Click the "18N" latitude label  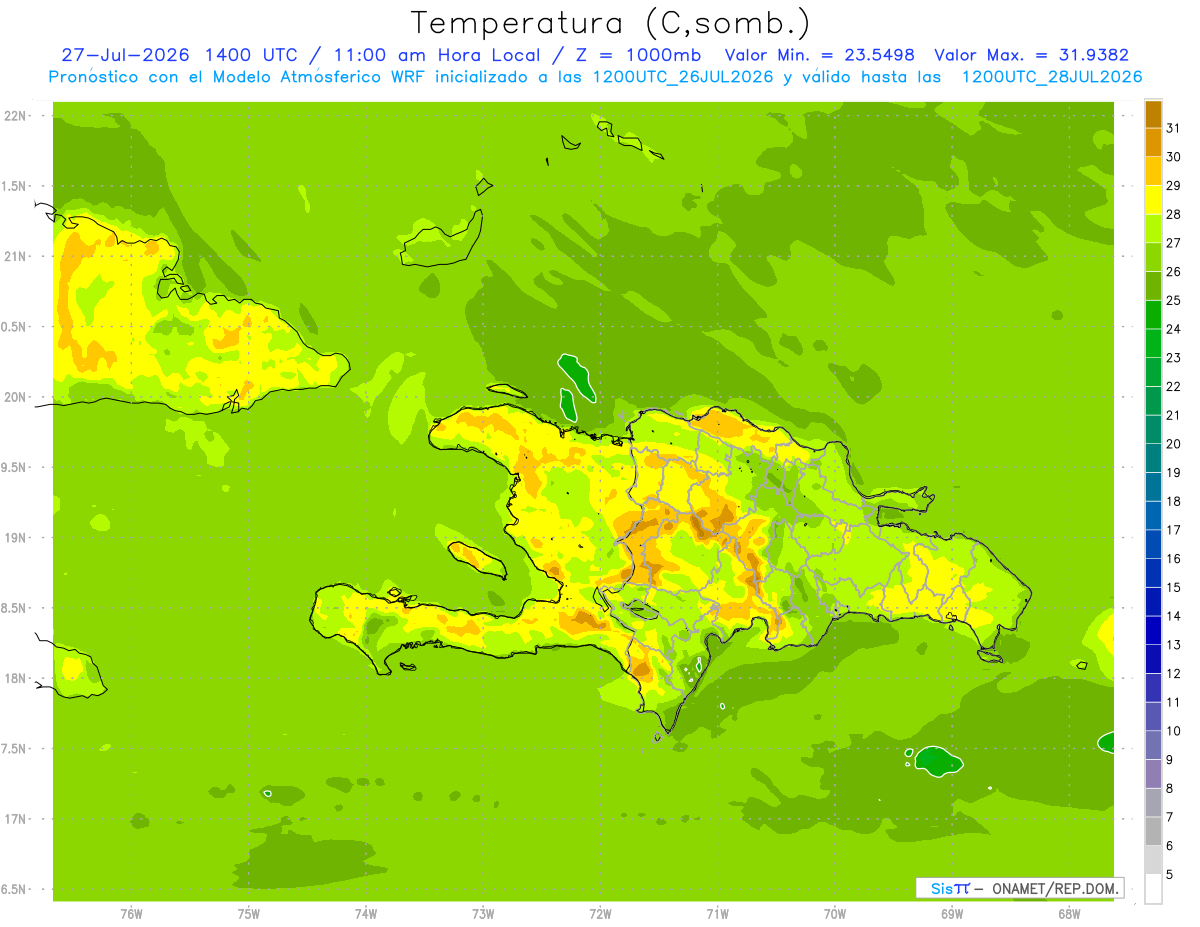[16, 678]
